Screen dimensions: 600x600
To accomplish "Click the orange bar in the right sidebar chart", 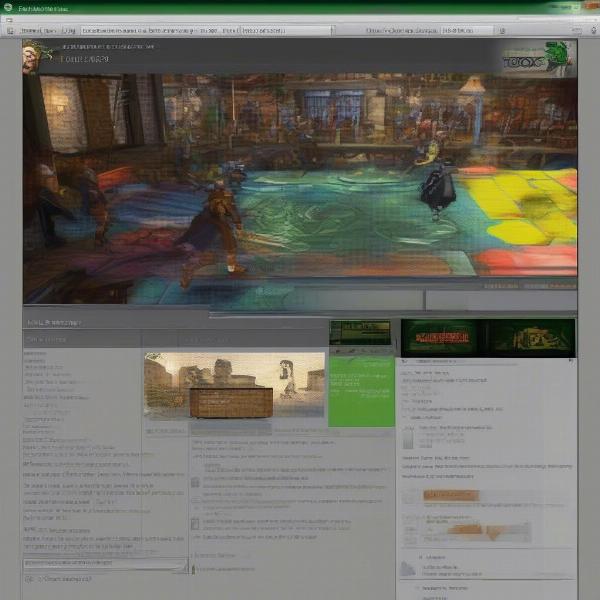I will click(465, 530).
